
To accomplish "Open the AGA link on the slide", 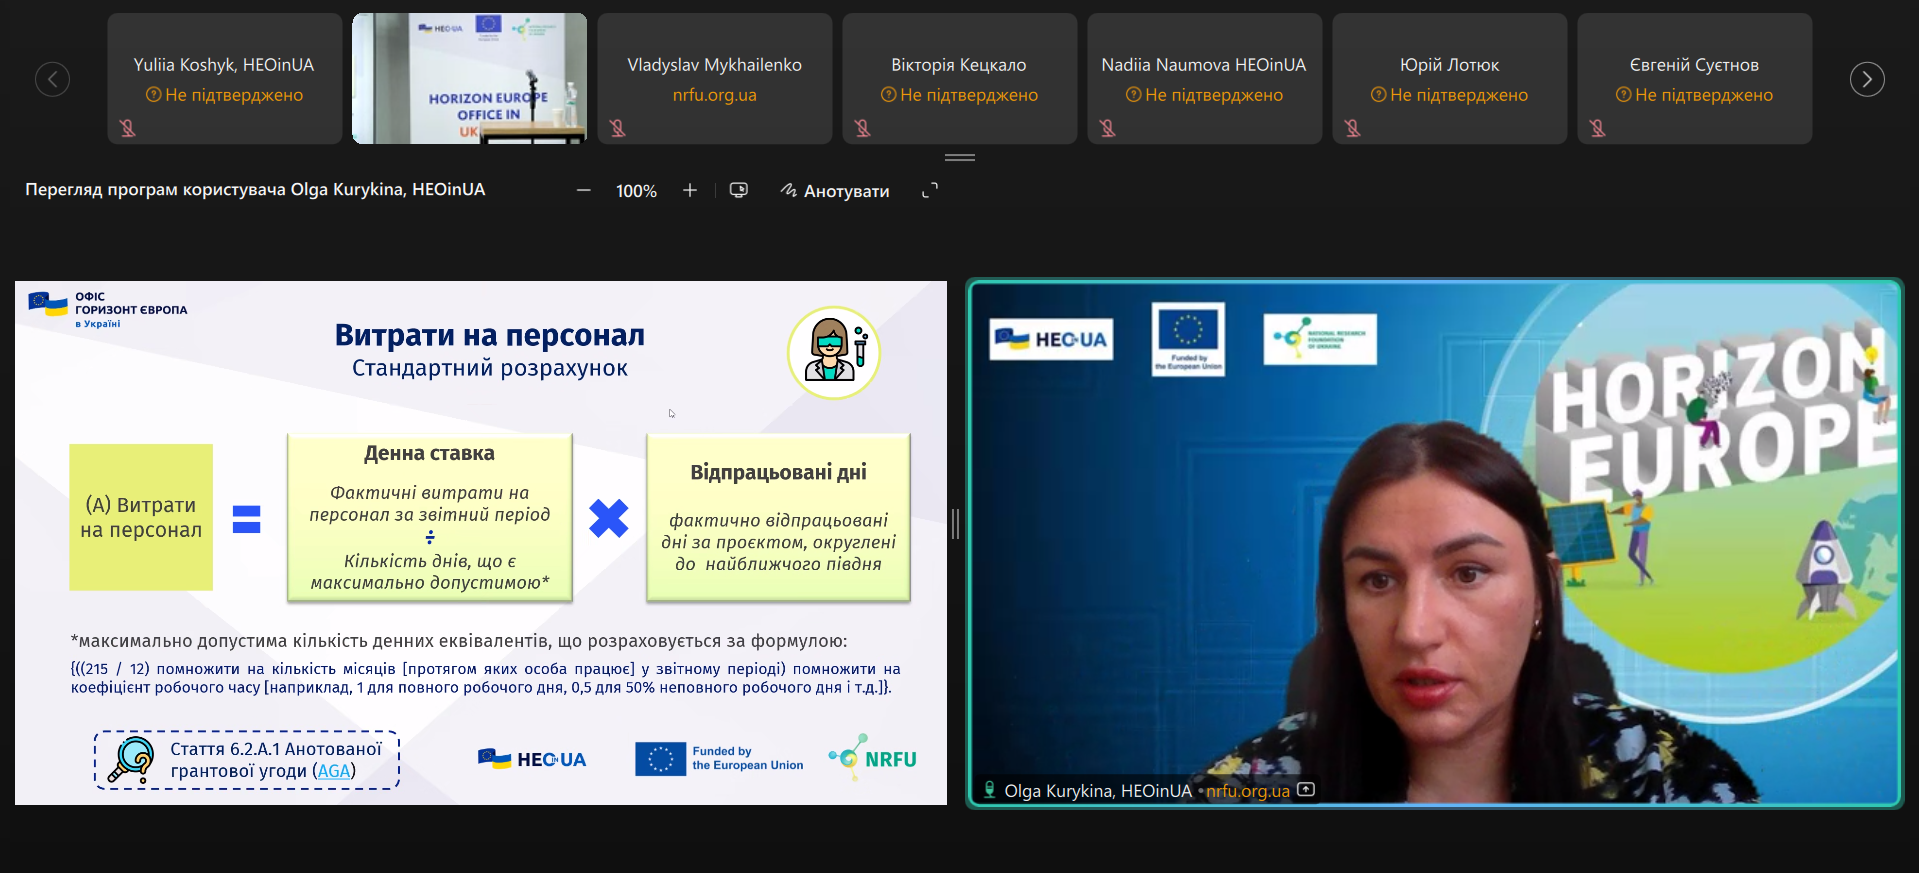I will pyautogui.click(x=334, y=771).
